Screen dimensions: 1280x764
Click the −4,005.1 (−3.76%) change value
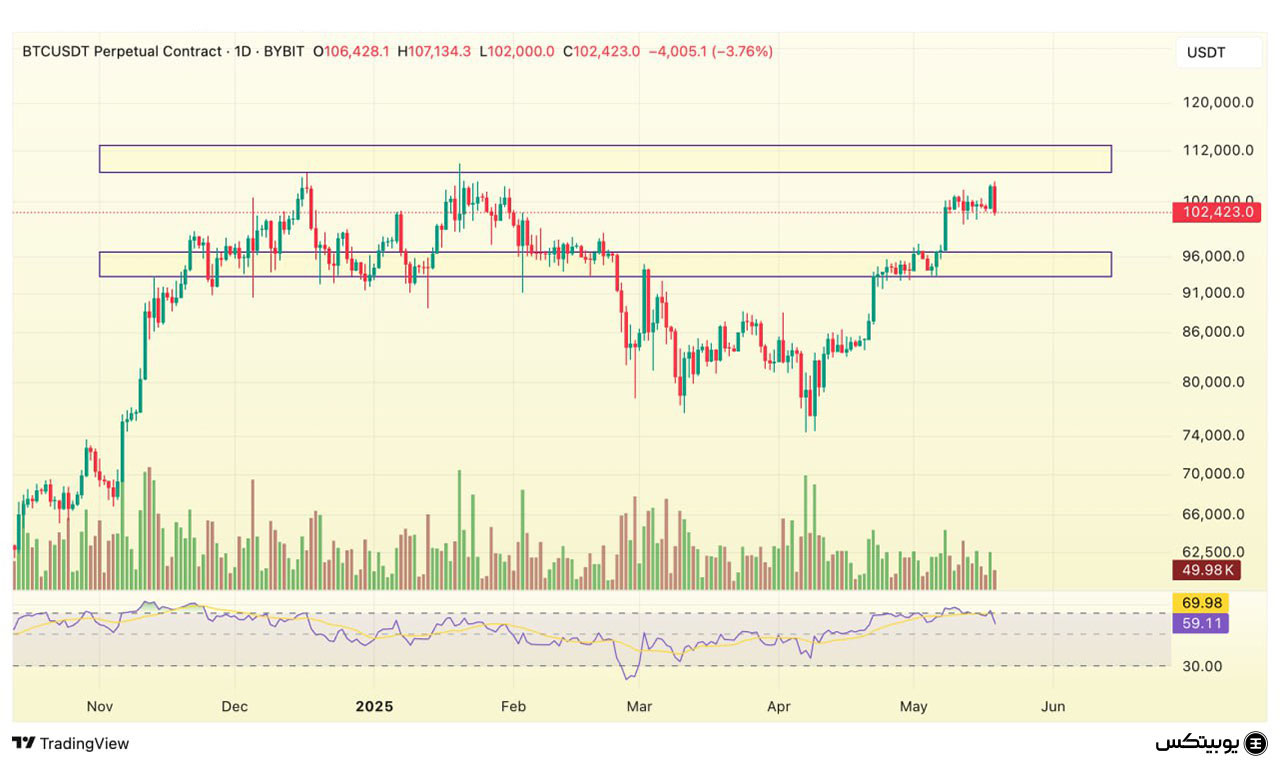point(710,51)
